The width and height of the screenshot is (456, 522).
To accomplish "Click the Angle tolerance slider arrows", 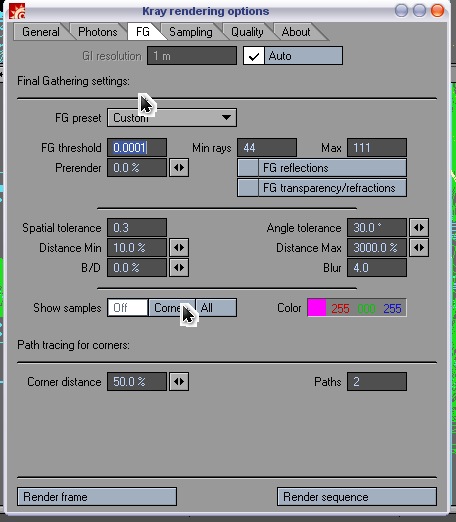I will [x=419, y=228].
